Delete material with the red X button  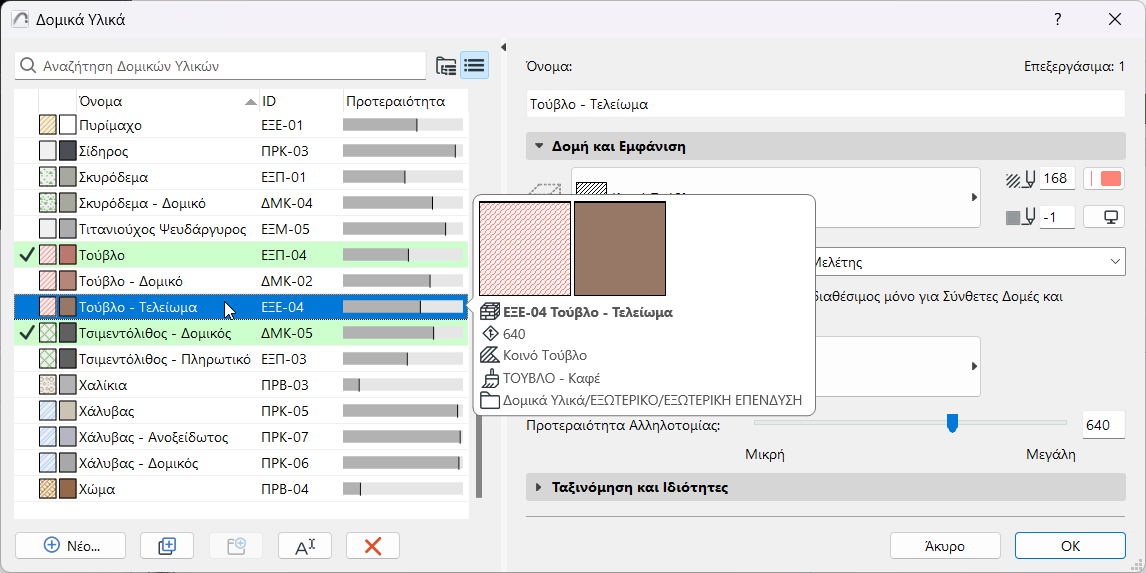373,545
